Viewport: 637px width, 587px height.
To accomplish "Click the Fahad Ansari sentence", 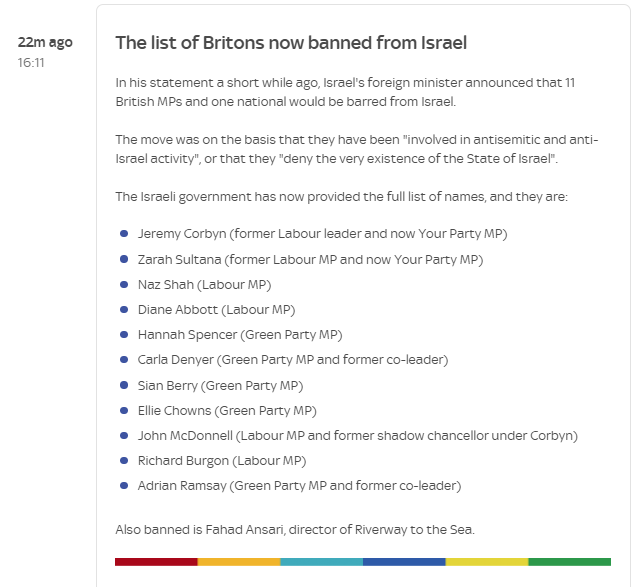I will click(x=295, y=529).
